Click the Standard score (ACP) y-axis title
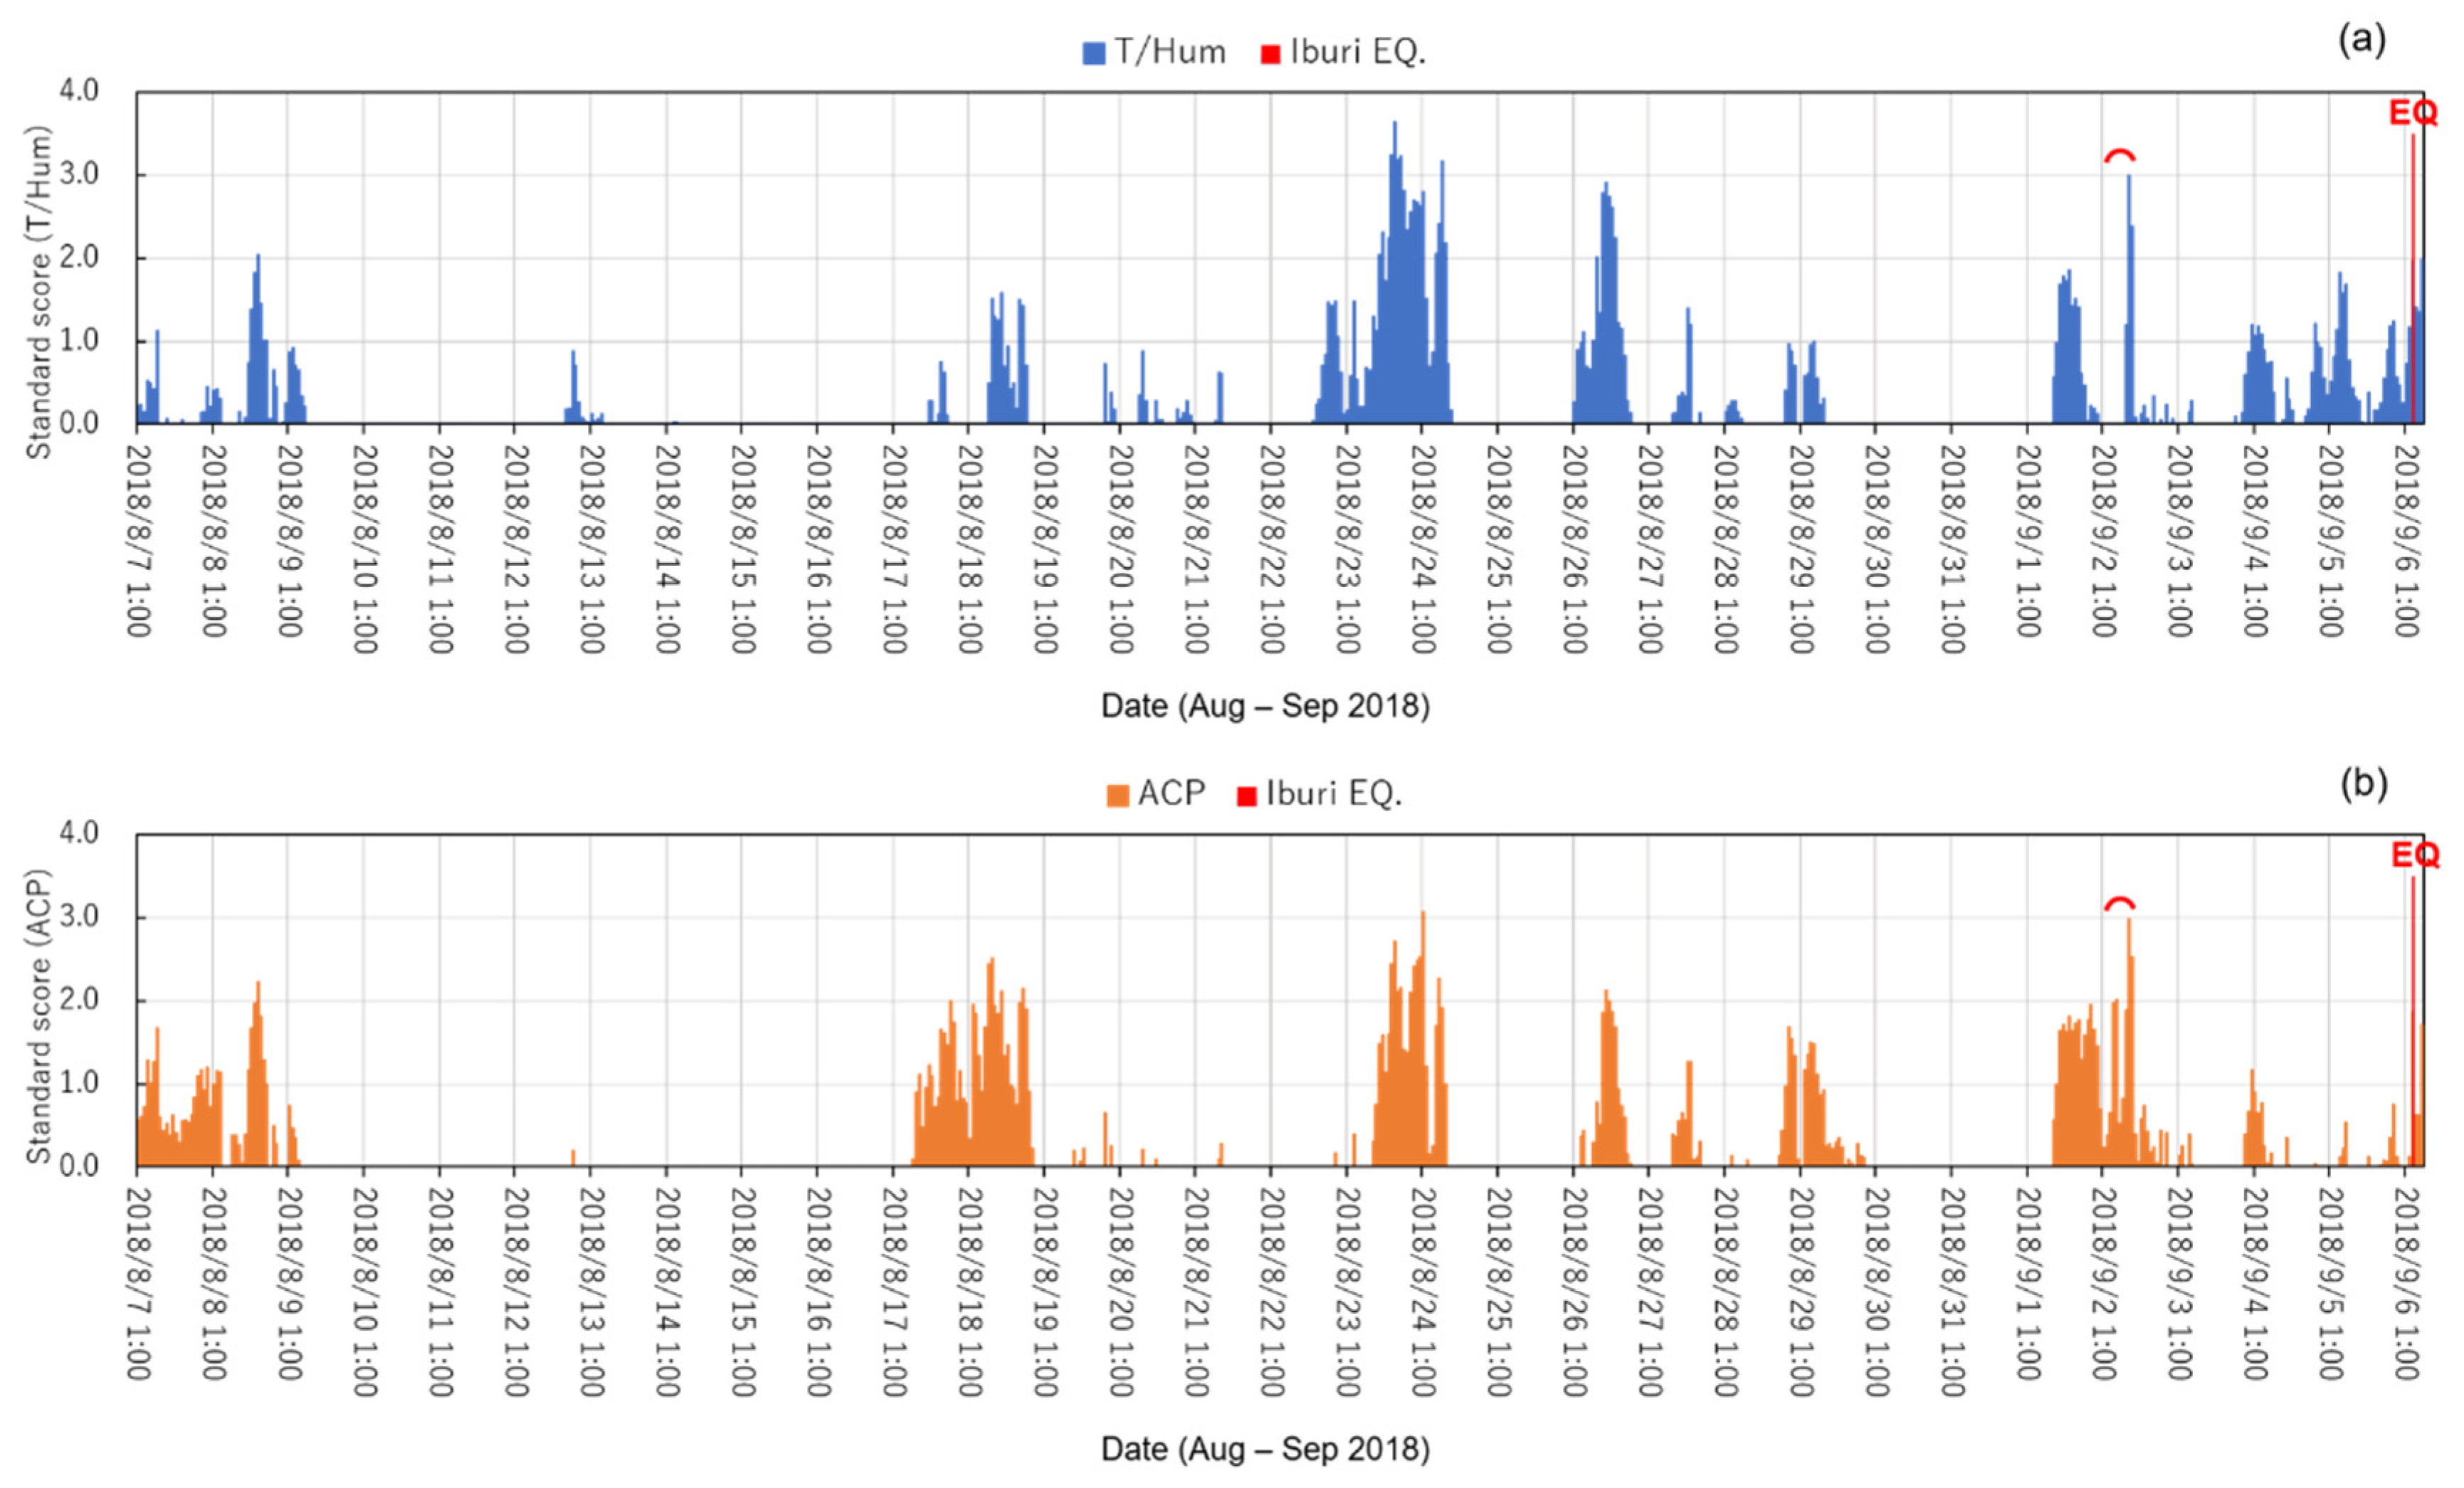The image size is (2464, 1488). pos(38,1017)
